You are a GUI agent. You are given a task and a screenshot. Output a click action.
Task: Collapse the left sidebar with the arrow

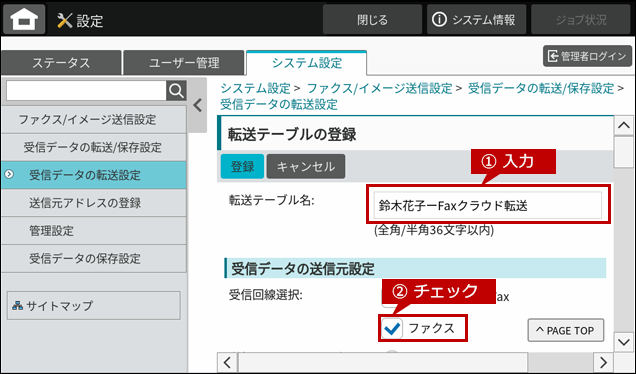click(x=198, y=105)
